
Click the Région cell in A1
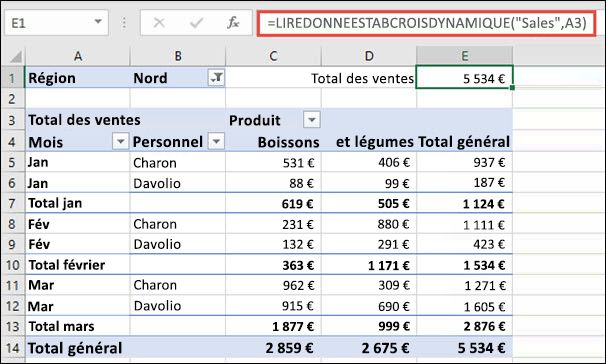pos(78,78)
